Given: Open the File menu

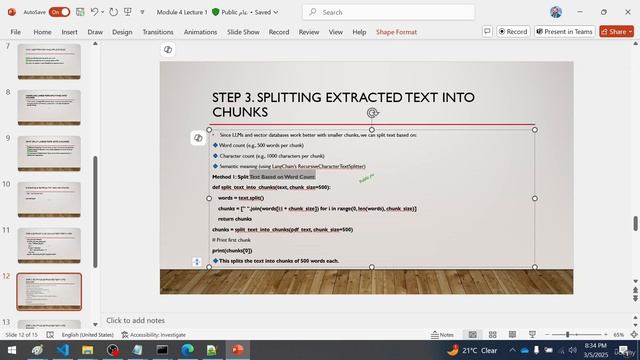Looking at the screenshot, I should pyautogui.click(x=16, y=32).
